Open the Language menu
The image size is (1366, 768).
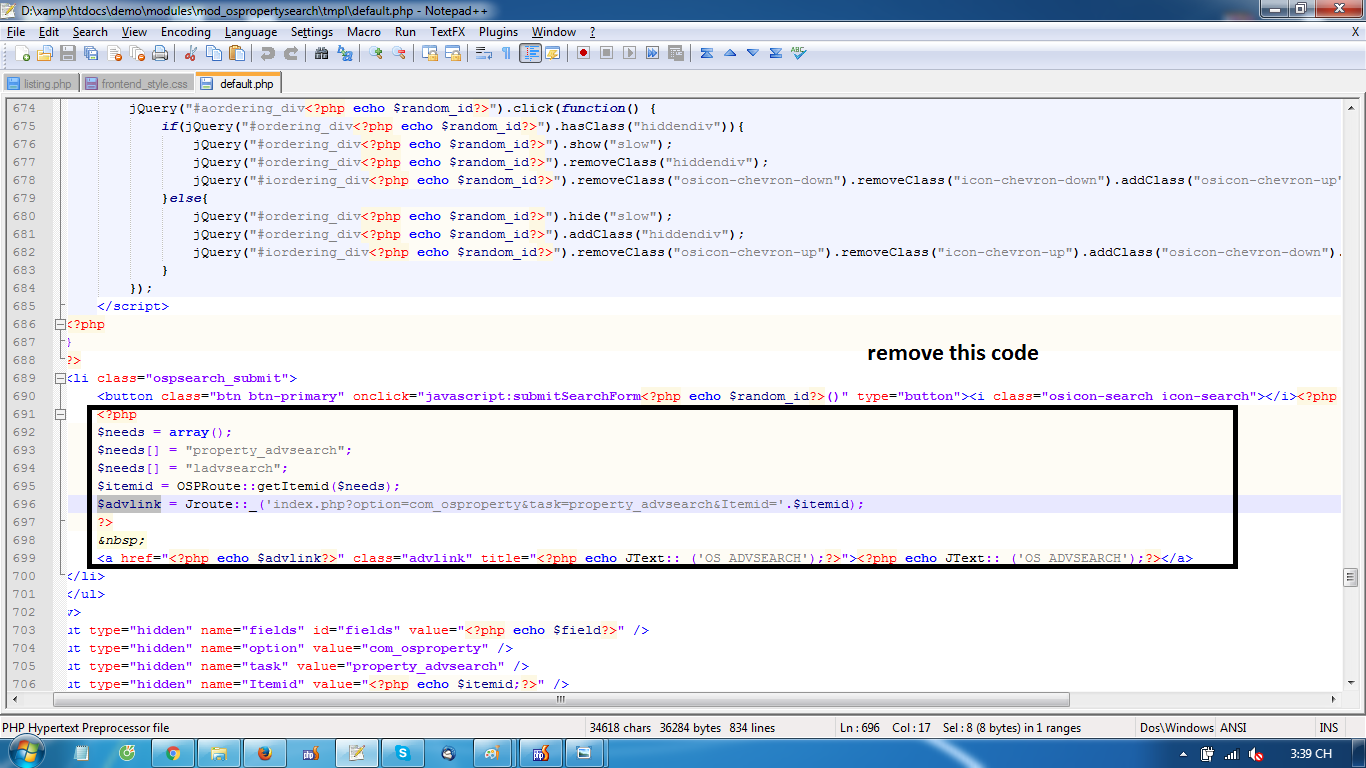point(250,32)
